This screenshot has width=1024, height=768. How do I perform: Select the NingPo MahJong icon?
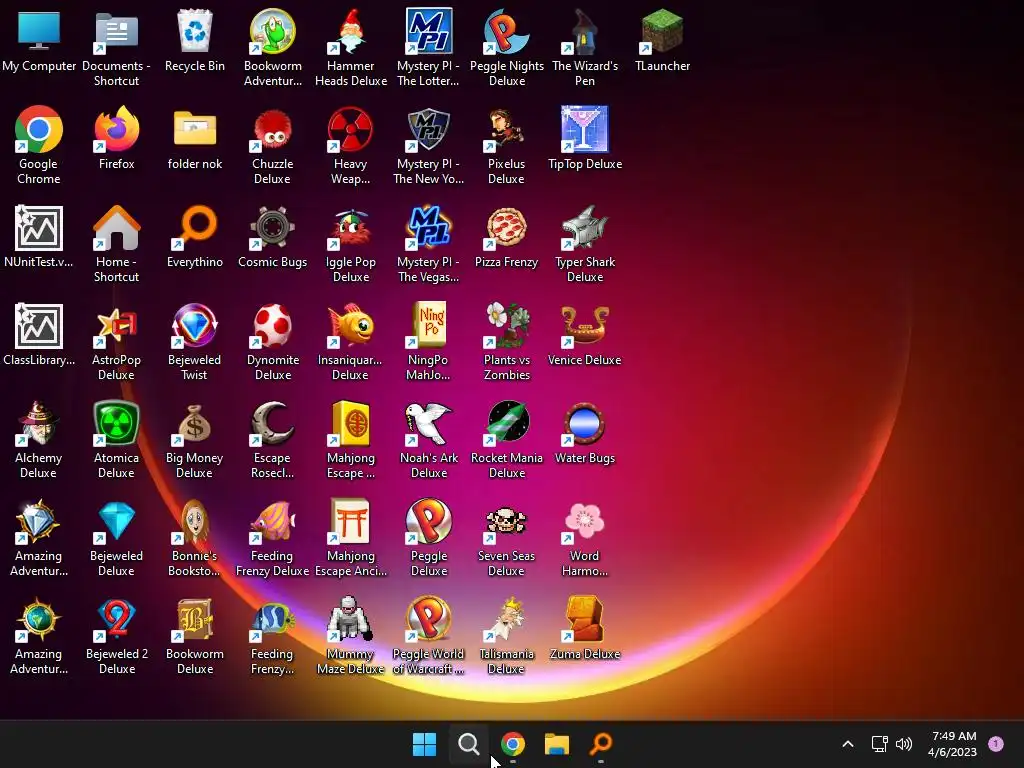(x=428, y=325)
